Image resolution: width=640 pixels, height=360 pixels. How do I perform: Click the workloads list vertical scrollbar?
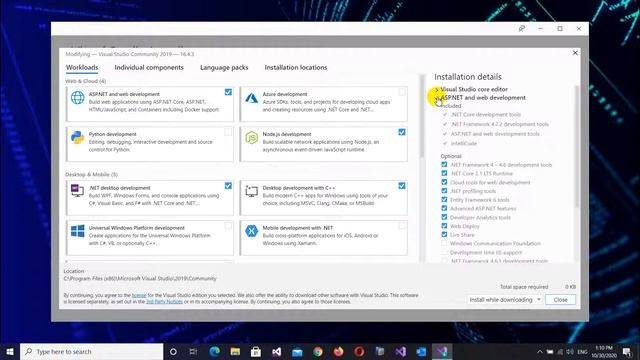(x=422, y=116)
